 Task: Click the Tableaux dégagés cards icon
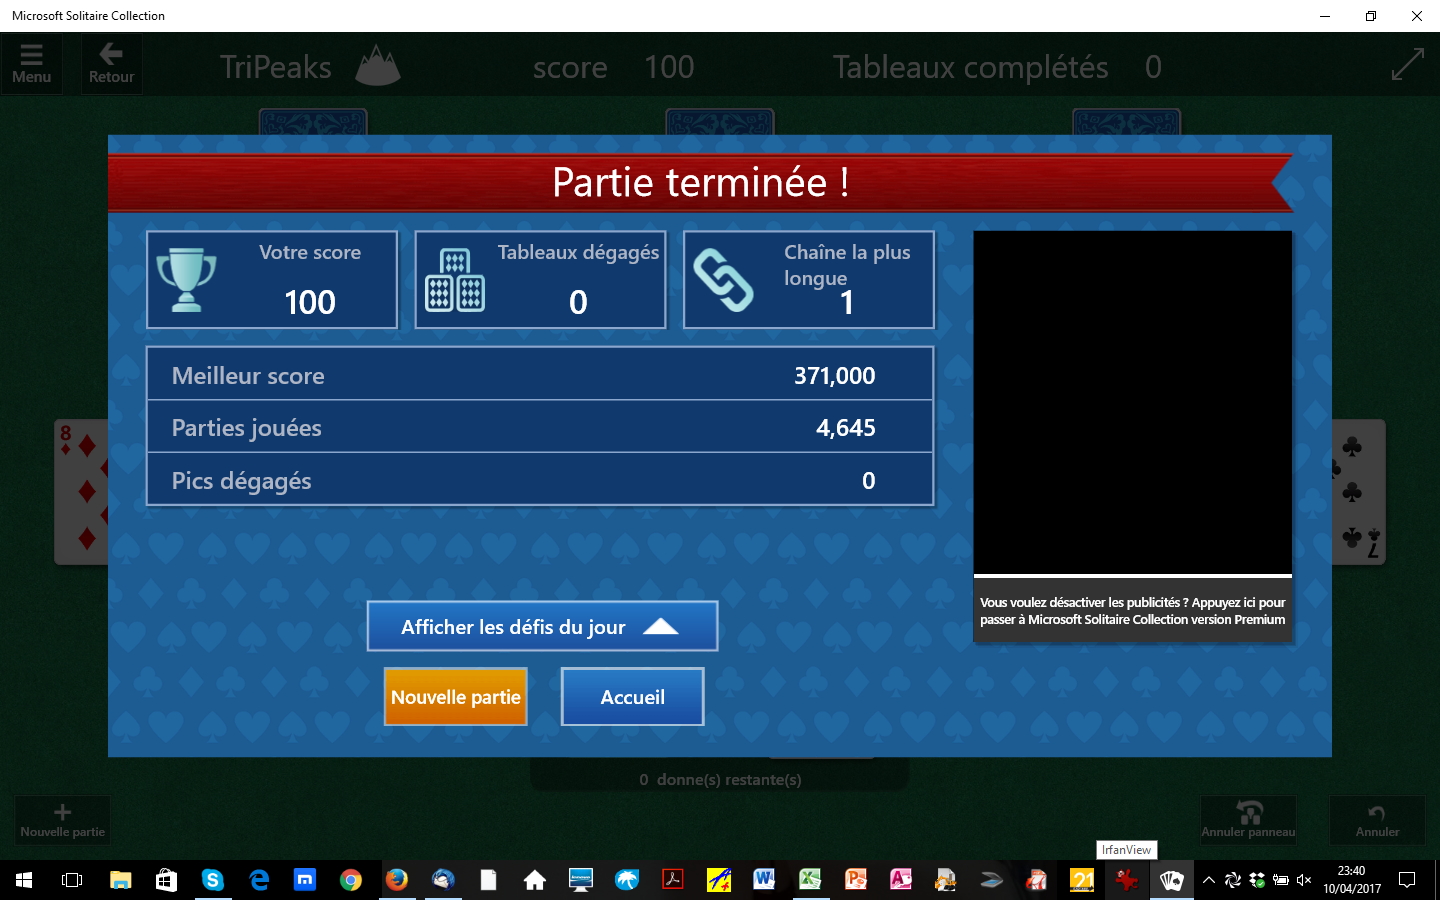[455, 280]
